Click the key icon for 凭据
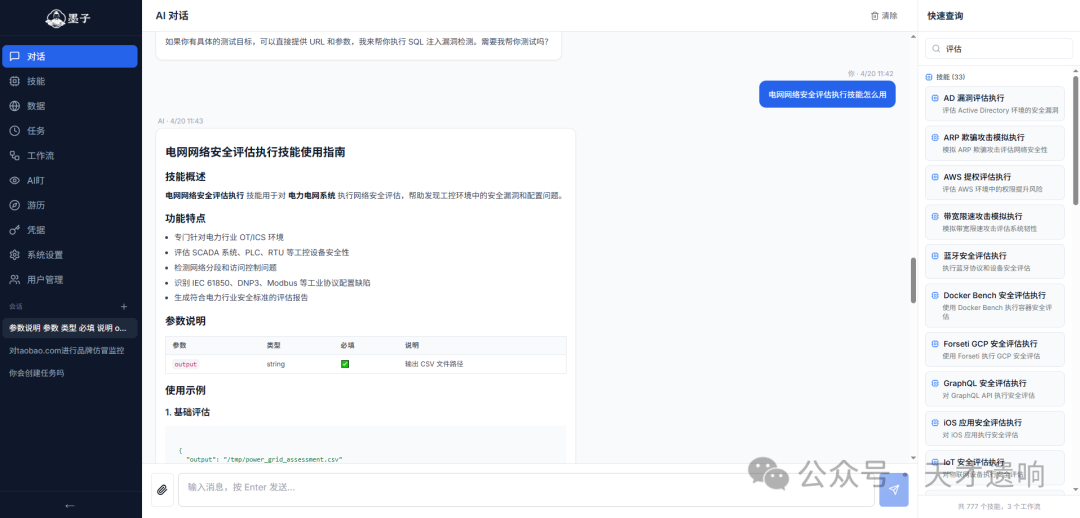Viewport: 1080px width, 518px height. (x=15, y=230)
